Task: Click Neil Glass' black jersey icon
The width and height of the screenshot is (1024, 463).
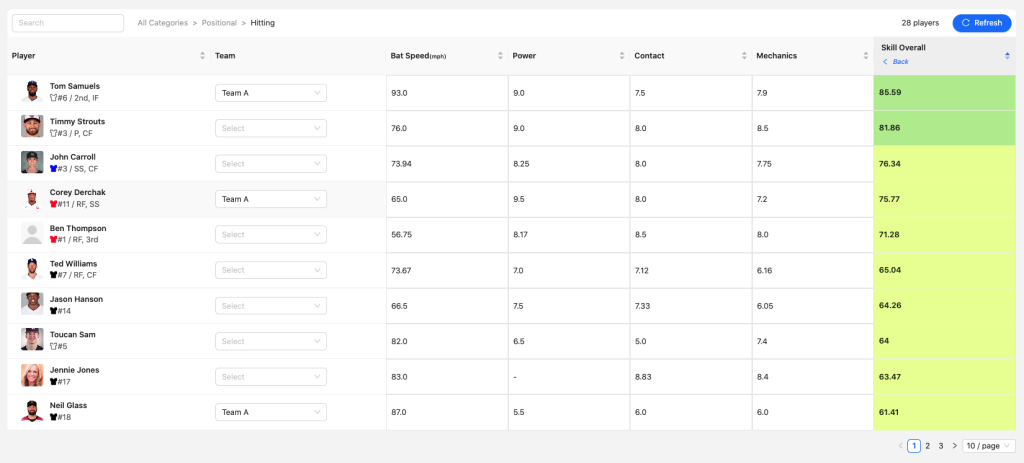Action: 54,417
